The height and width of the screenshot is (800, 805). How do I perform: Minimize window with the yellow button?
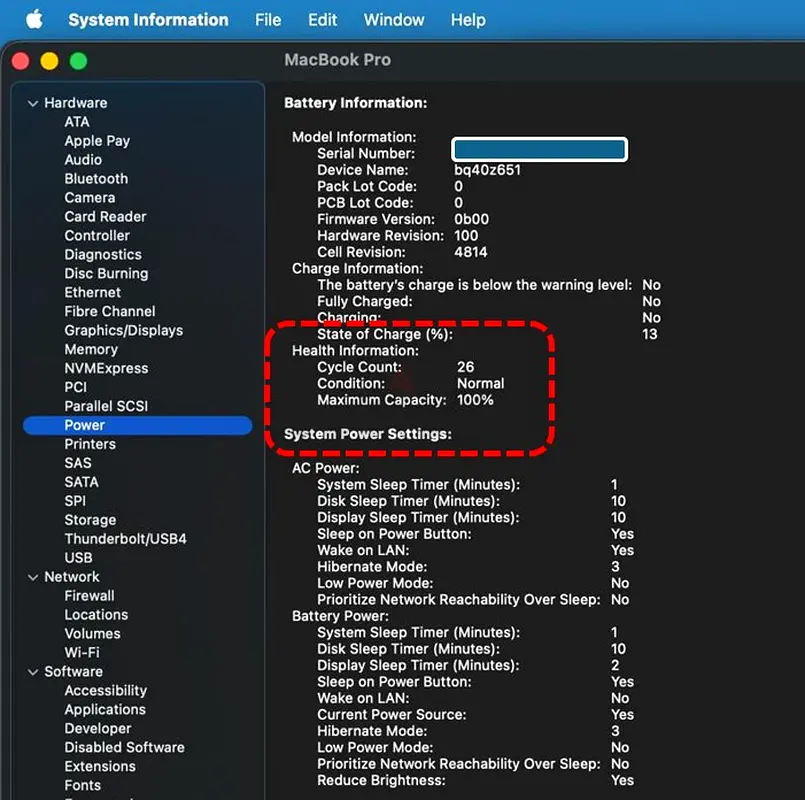(49, 61)
